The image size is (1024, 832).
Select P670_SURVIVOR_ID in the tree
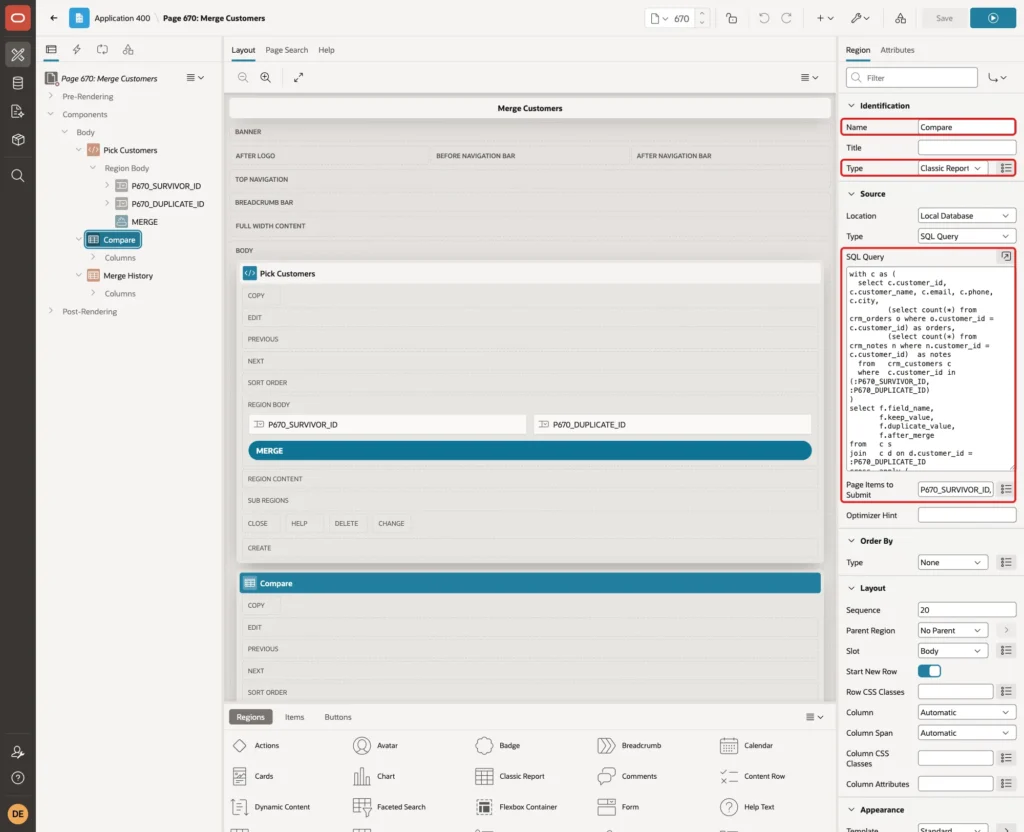pyautogui.click(x=166, y=186)
